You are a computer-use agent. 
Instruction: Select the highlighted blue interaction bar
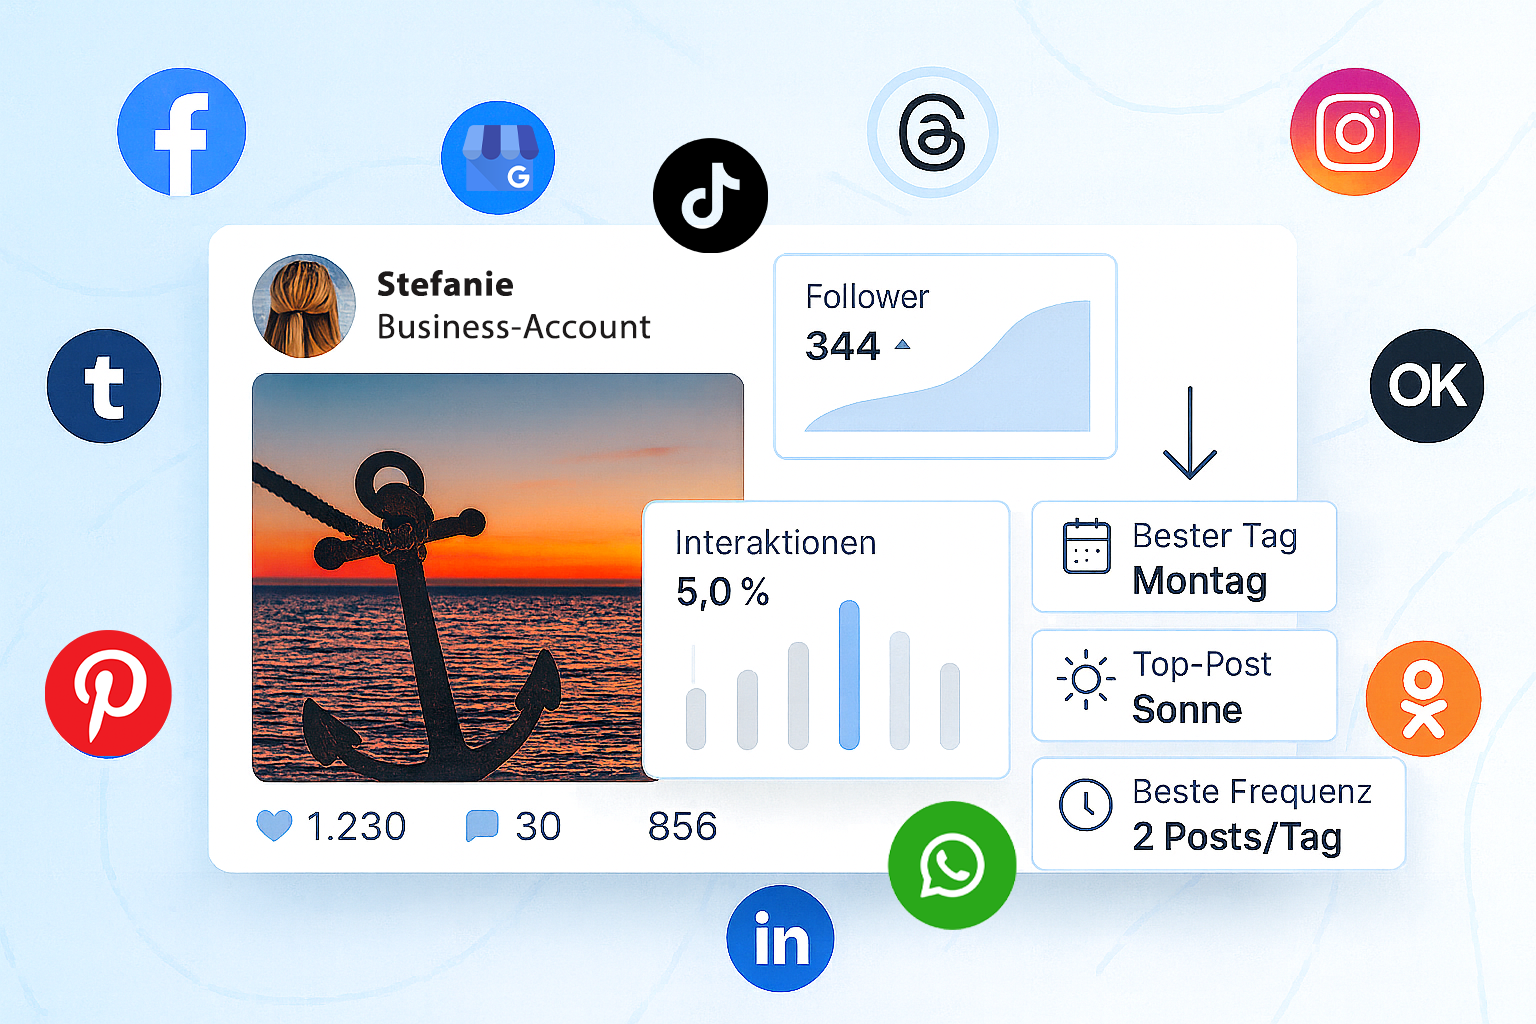click(x=849, y=675)
